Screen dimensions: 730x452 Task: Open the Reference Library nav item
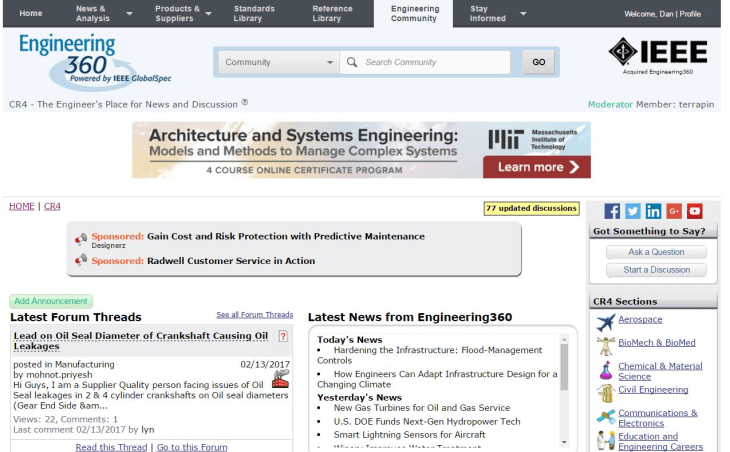coord(332,13)
